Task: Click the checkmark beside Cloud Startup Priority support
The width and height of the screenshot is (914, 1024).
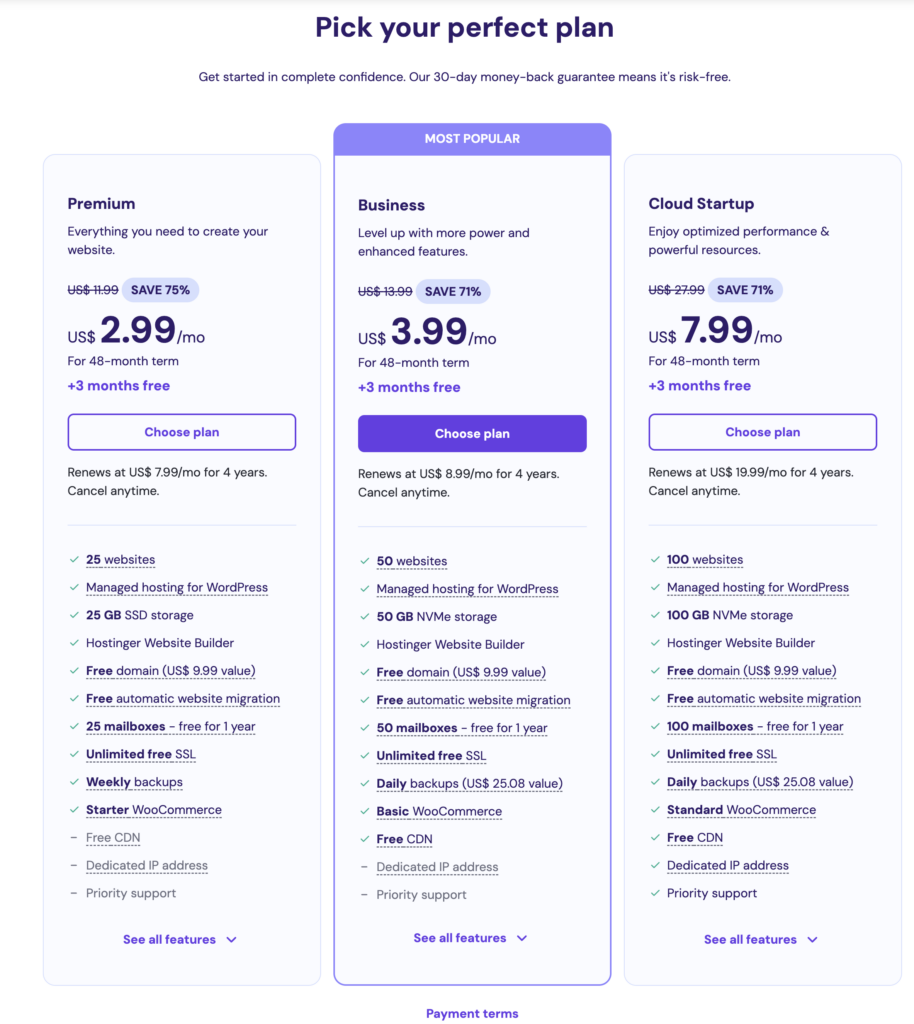Action: point(655,893)
